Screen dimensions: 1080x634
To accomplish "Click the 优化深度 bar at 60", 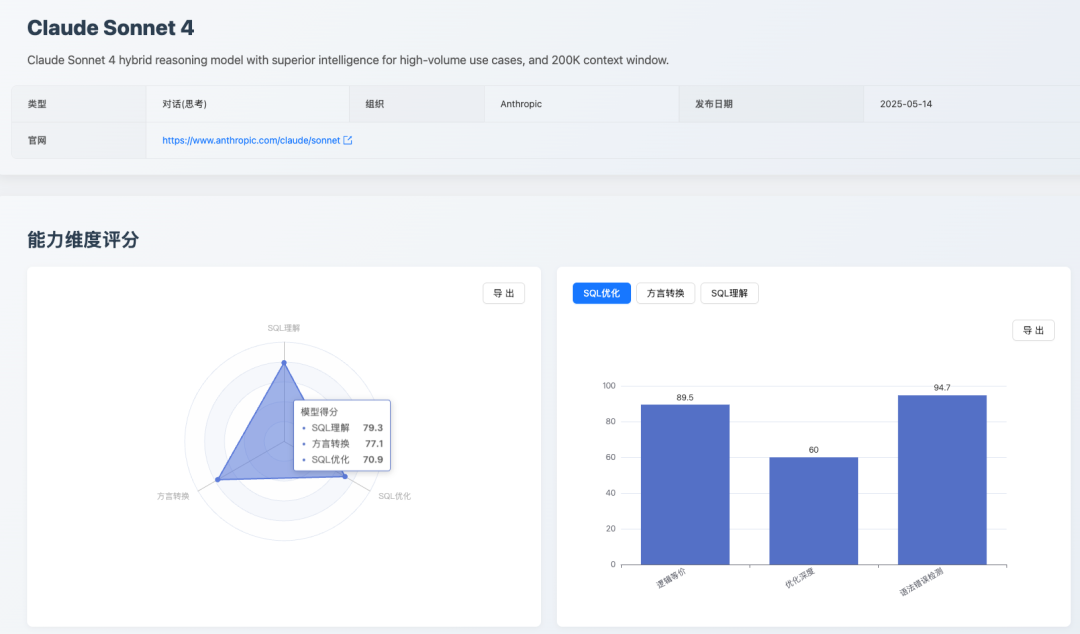I will tap(813, 511).
